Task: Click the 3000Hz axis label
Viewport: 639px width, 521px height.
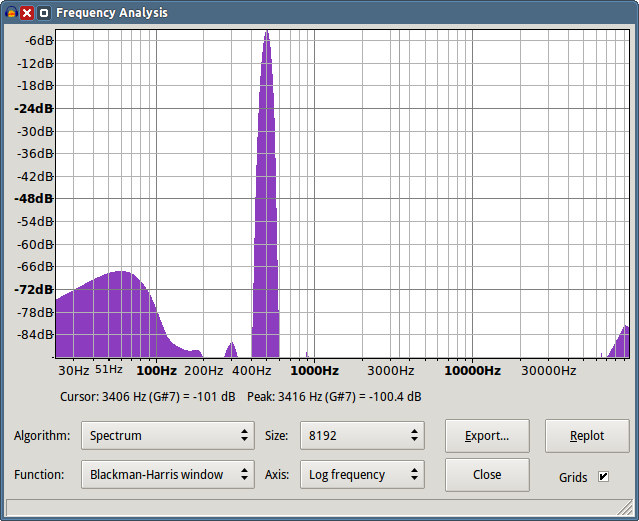Action: pos(390,371)
